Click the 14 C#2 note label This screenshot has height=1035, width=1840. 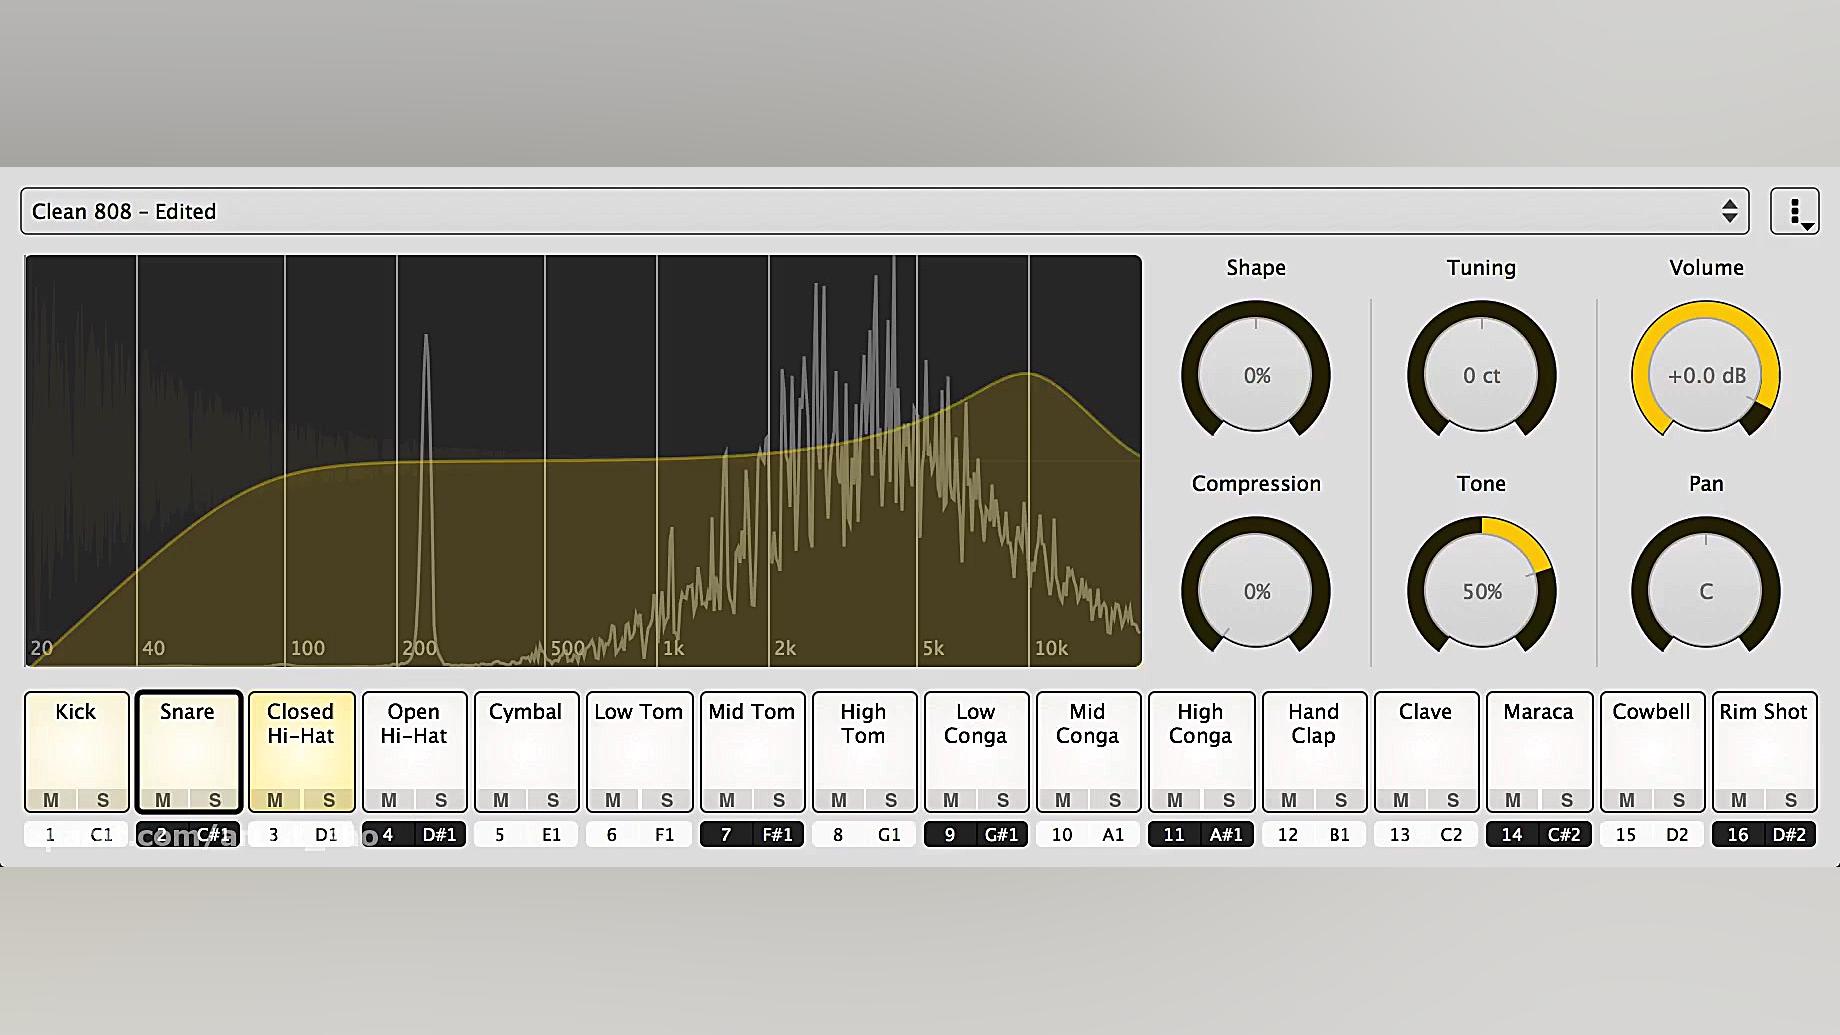[x=1539, y=834]
